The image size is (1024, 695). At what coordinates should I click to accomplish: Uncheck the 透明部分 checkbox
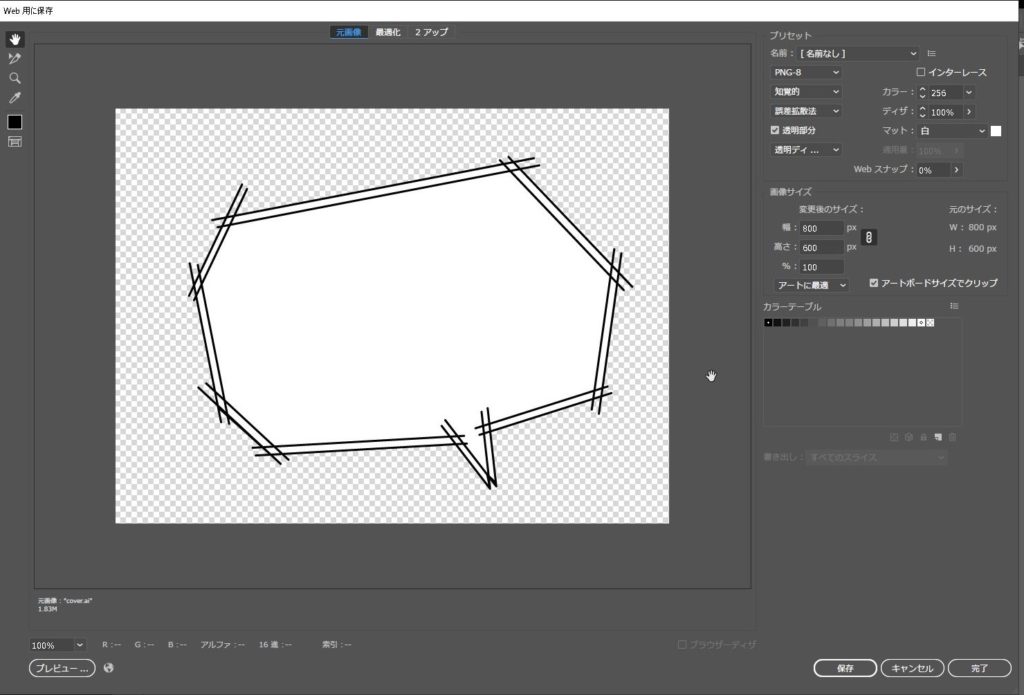(775, 130)
